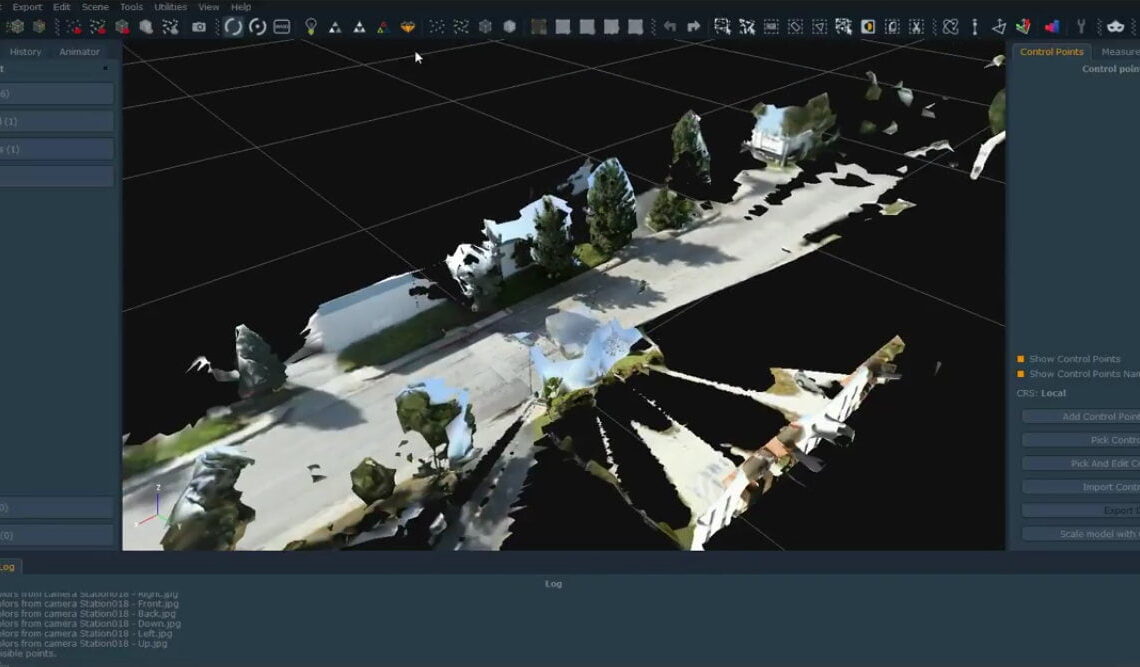Collapse the left panel section with arrow
The width and height of the screenshot is (1140, 667).
106,69
